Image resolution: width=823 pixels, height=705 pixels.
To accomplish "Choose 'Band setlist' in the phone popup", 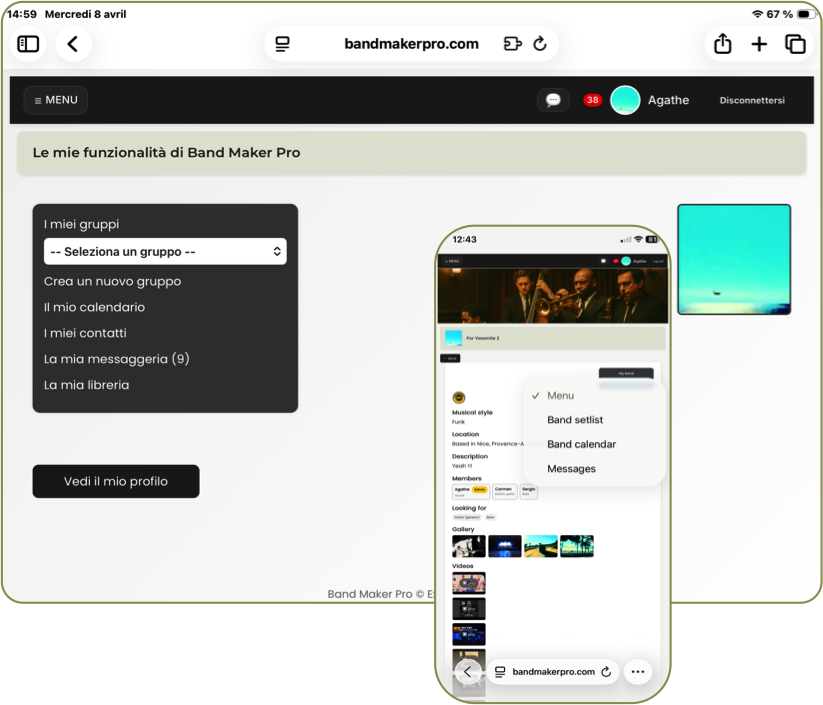I will click(x=575, y=419).
